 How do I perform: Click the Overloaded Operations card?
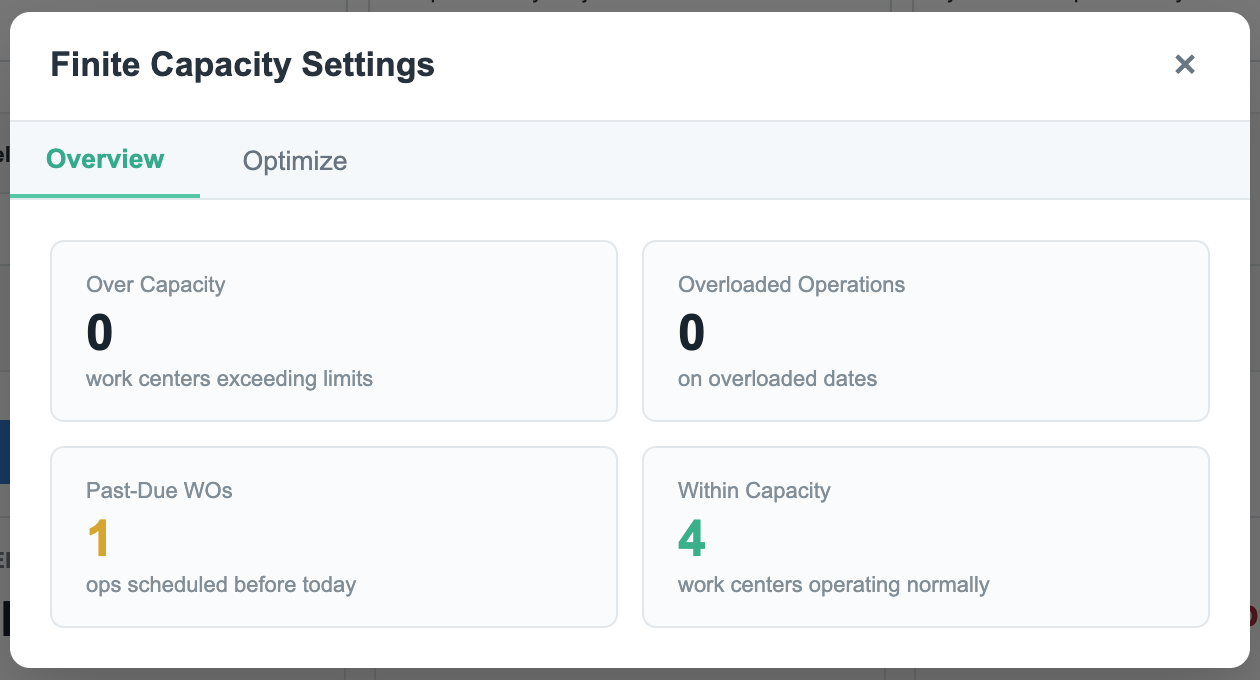pos(926,331)
